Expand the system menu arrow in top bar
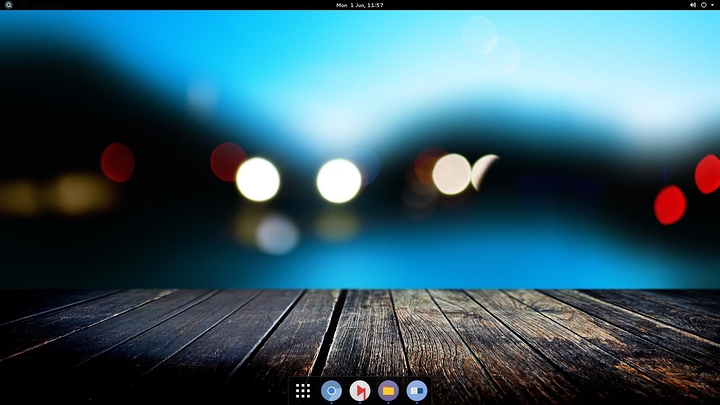Screen dimensions: 720x405 (712, 5)
